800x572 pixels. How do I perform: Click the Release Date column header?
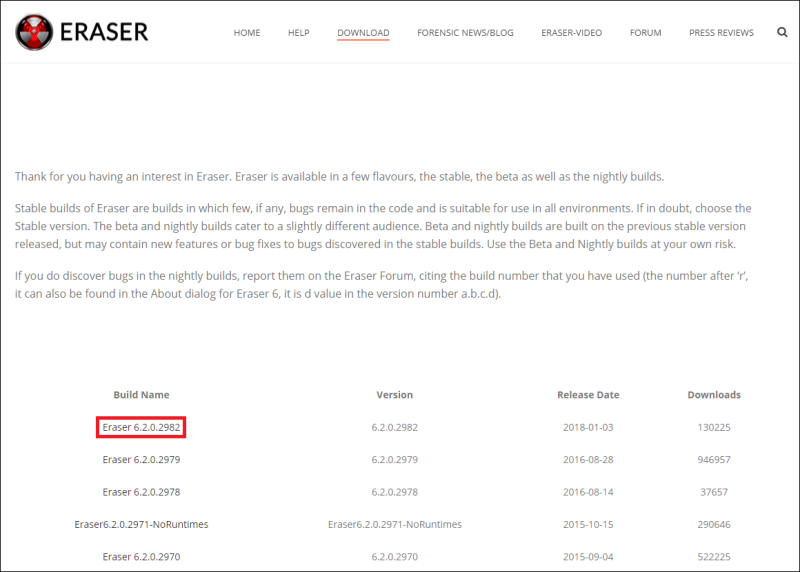pos(588,395)
